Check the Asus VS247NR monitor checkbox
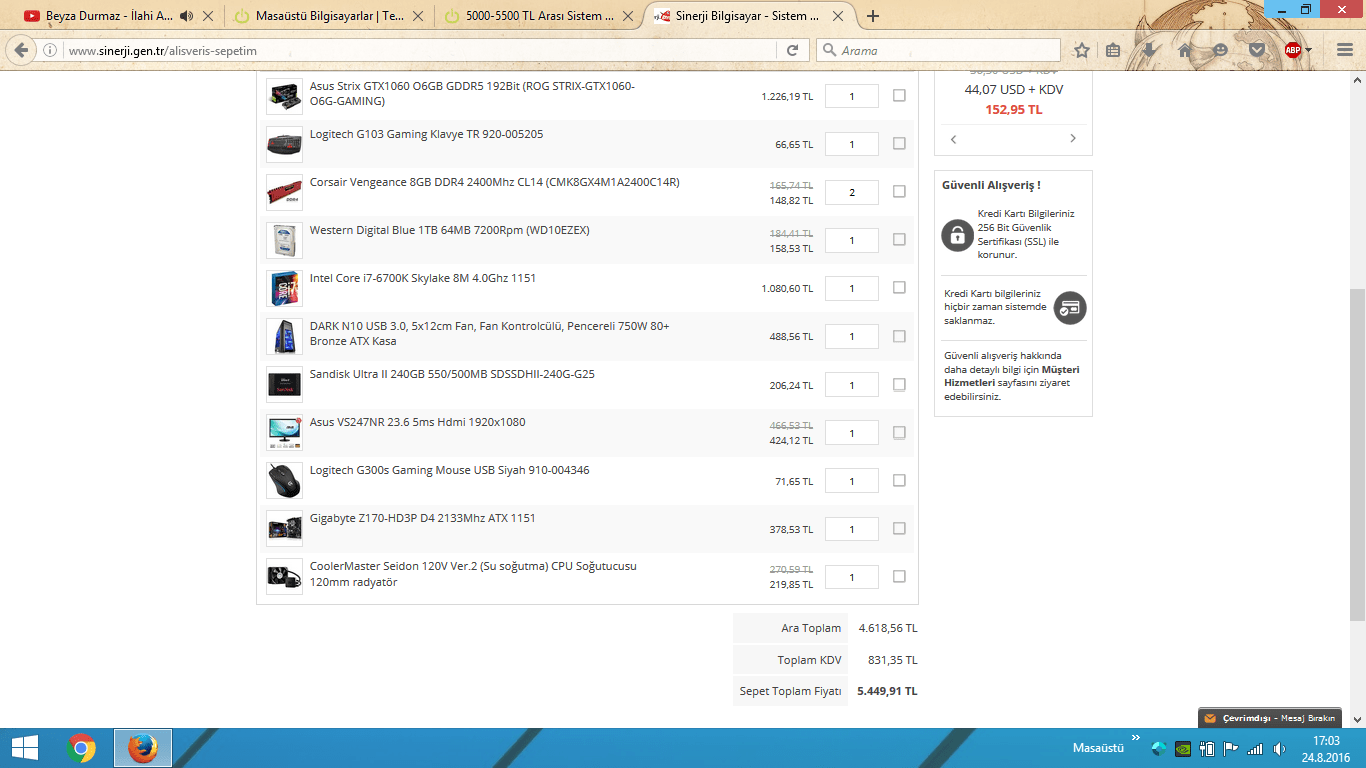This screenshot has height=768, width=1366. 899,432
